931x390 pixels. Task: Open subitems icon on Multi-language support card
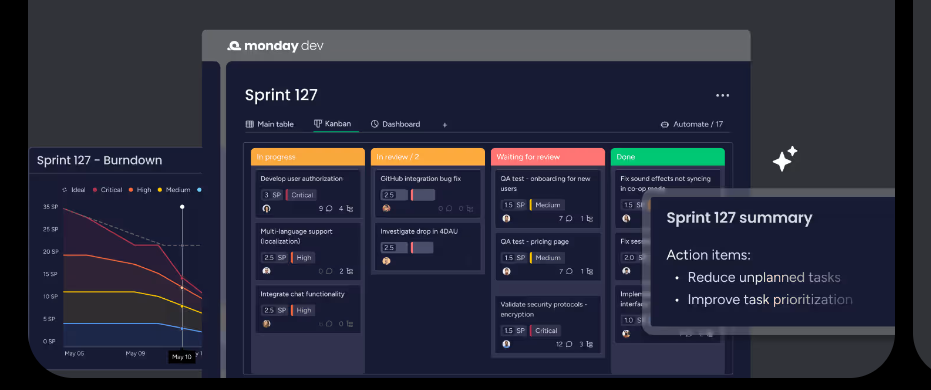[350, 271]
